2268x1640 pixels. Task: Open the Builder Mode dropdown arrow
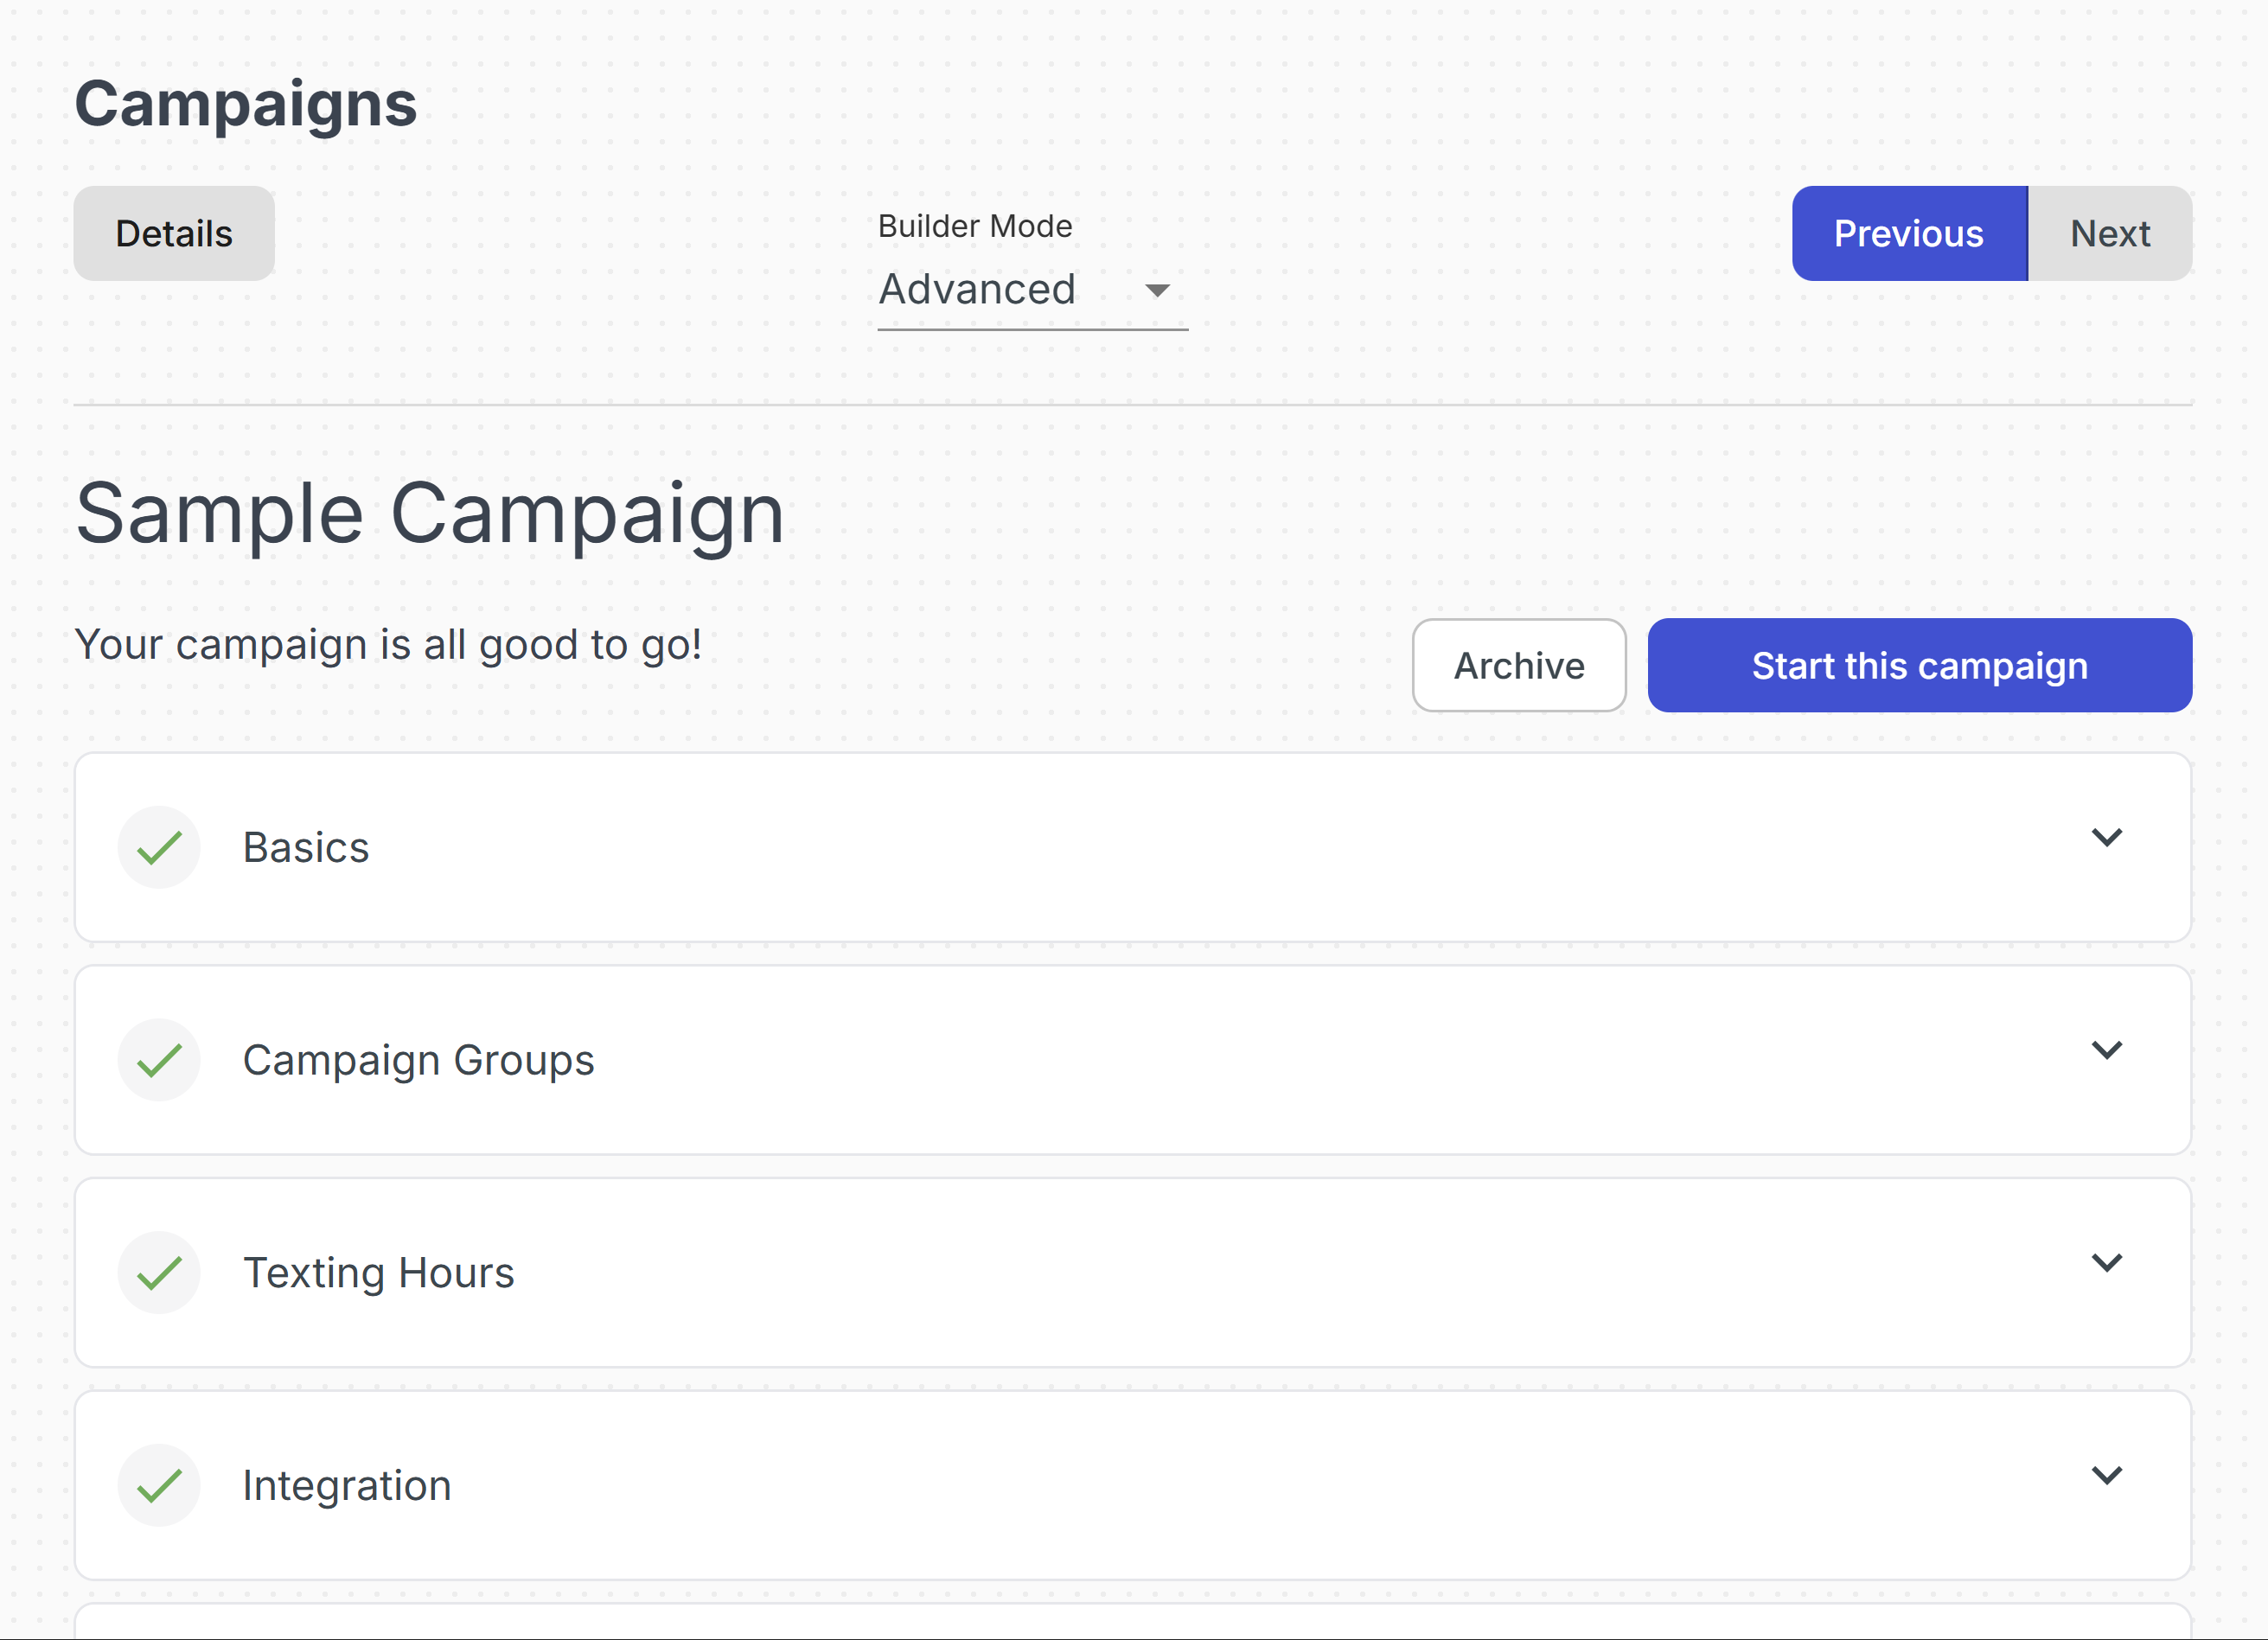coord(1157,291)
